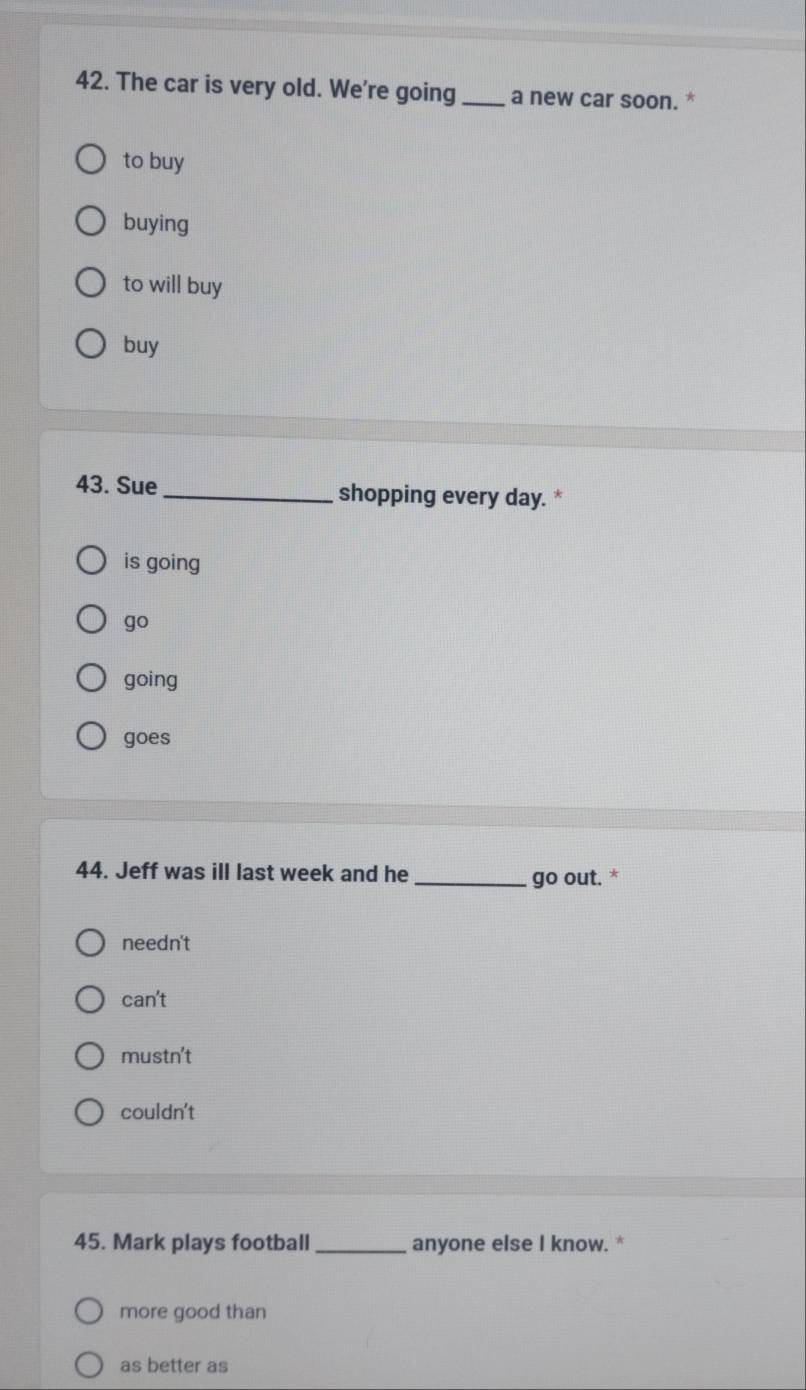
Task: Select the 'can't' option for Jeff question
Action: (x=91, y=1000)
